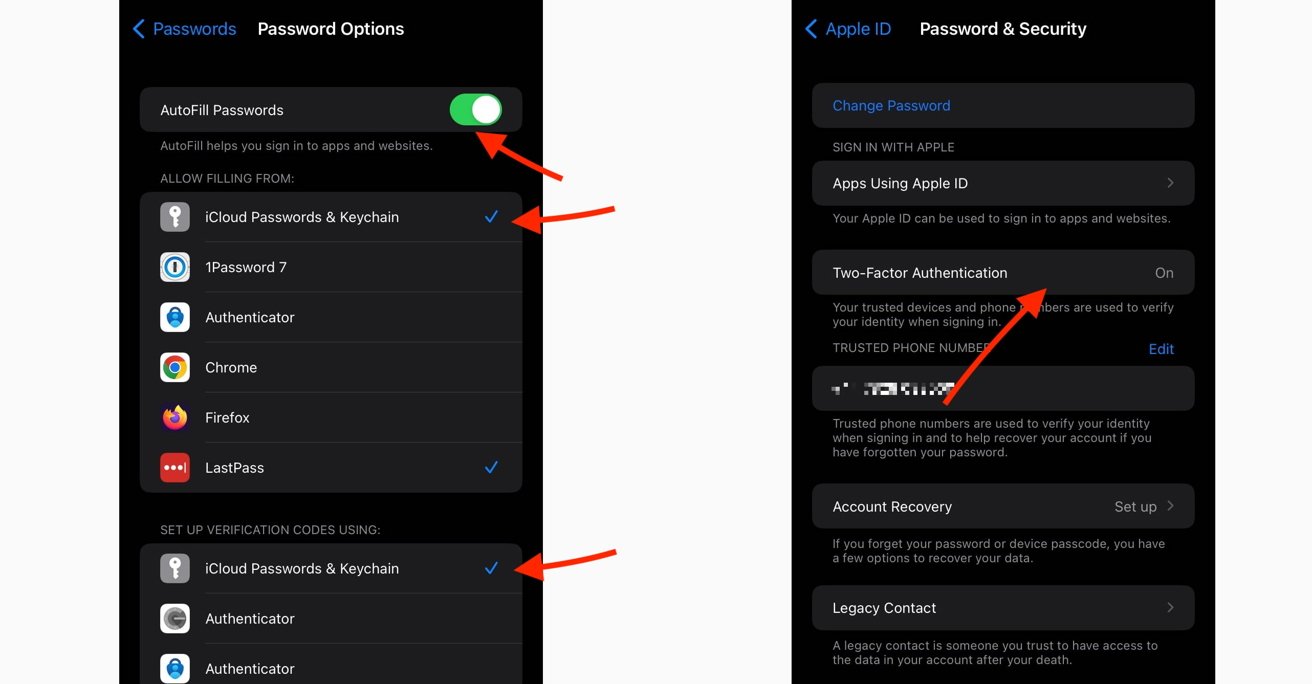1312x684 pixels.
Task: Tap the iCloud Keychain icon under verification codes
Action: (x=175, y=568)
